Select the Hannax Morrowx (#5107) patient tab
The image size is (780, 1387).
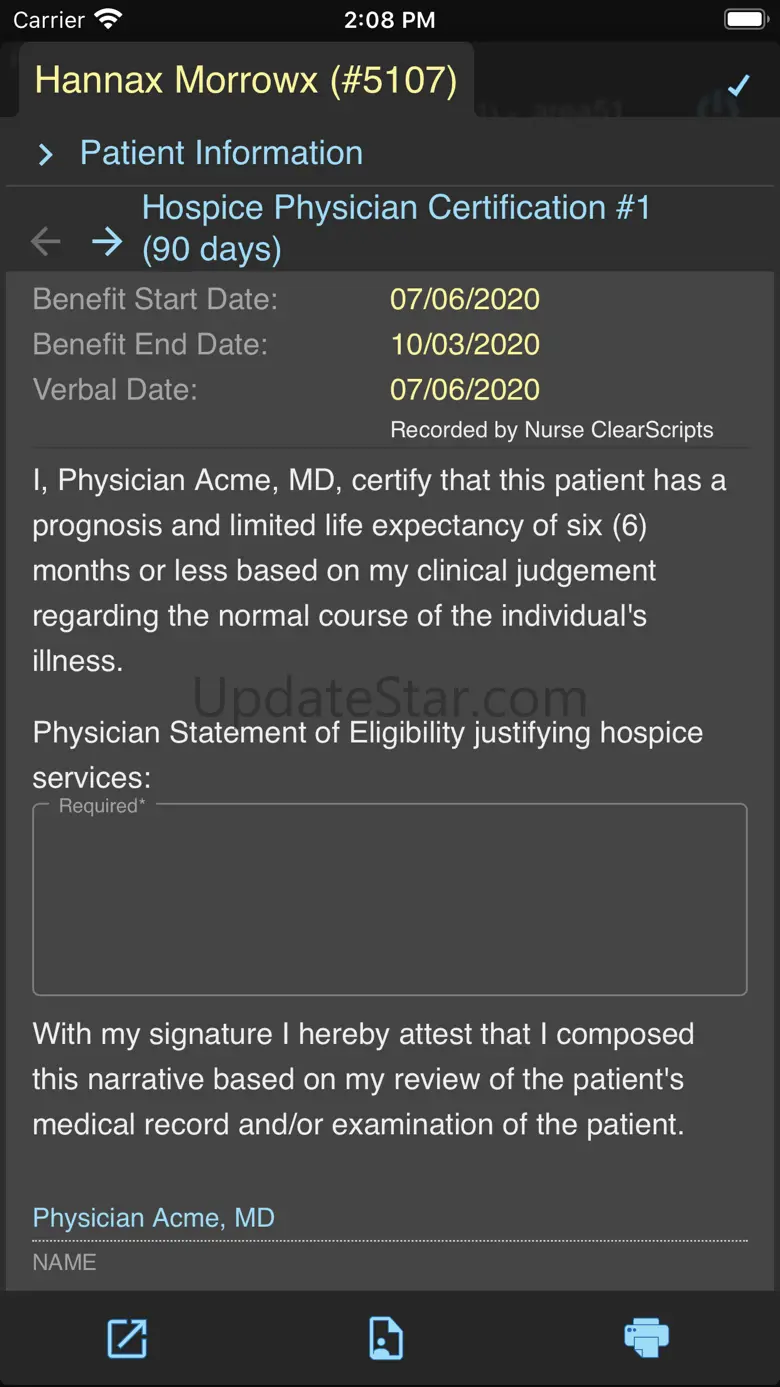pyautogui.click(x=246, y=80)
